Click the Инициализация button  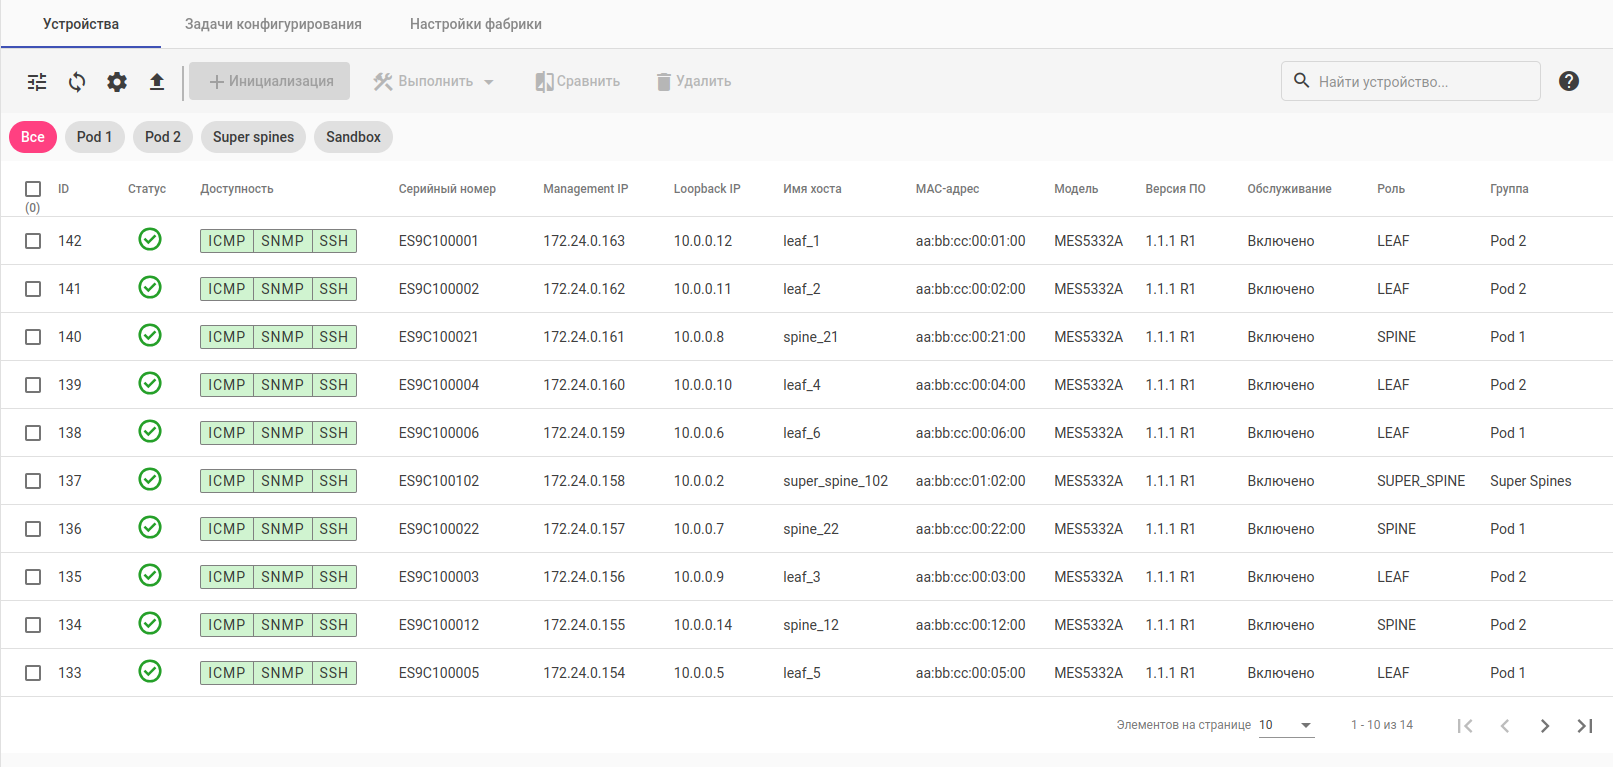click(270, 82)
